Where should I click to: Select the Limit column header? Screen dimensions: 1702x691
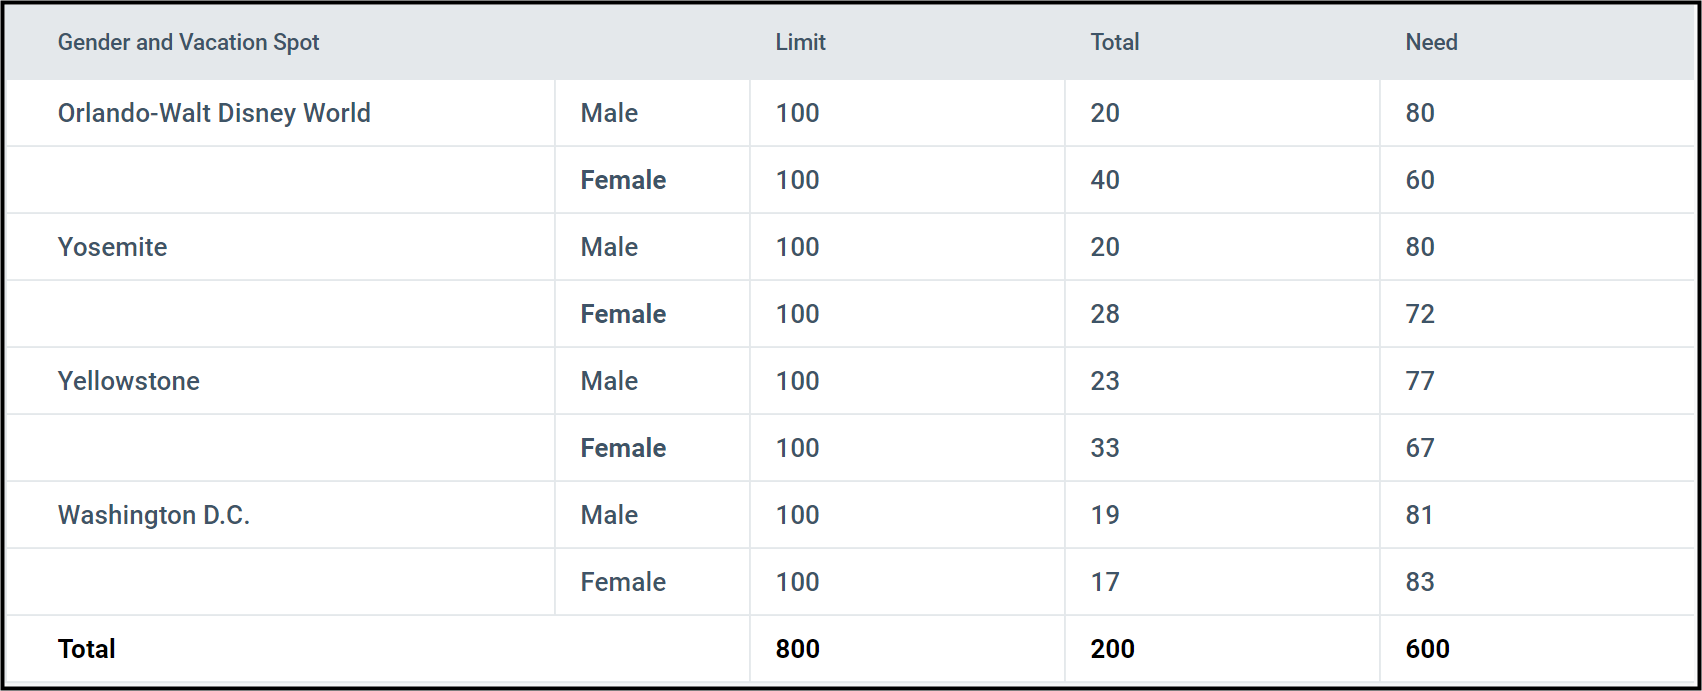(800, 42)
